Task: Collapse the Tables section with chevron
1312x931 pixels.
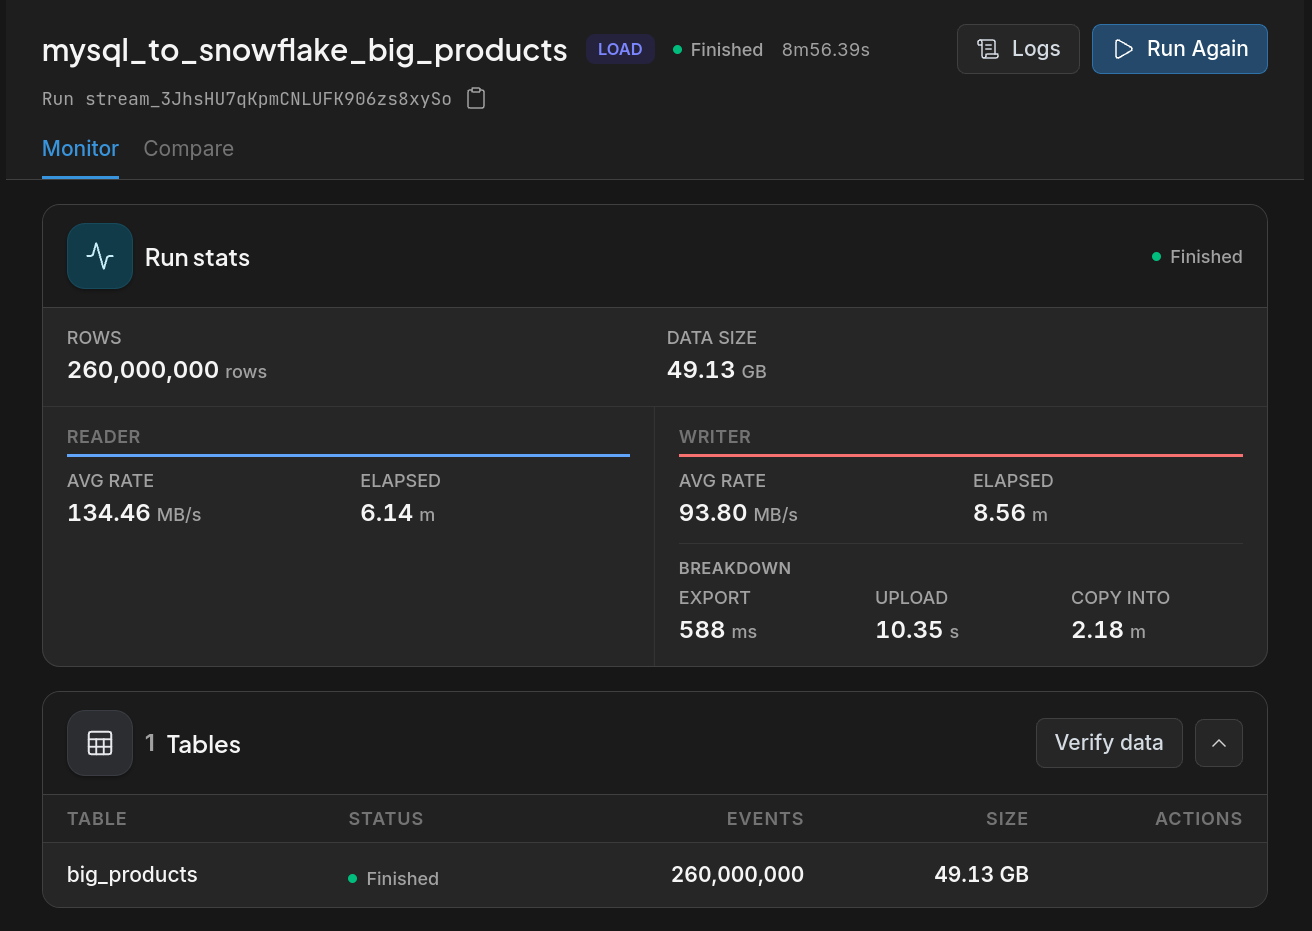Action: click(x=1219, y=743)
